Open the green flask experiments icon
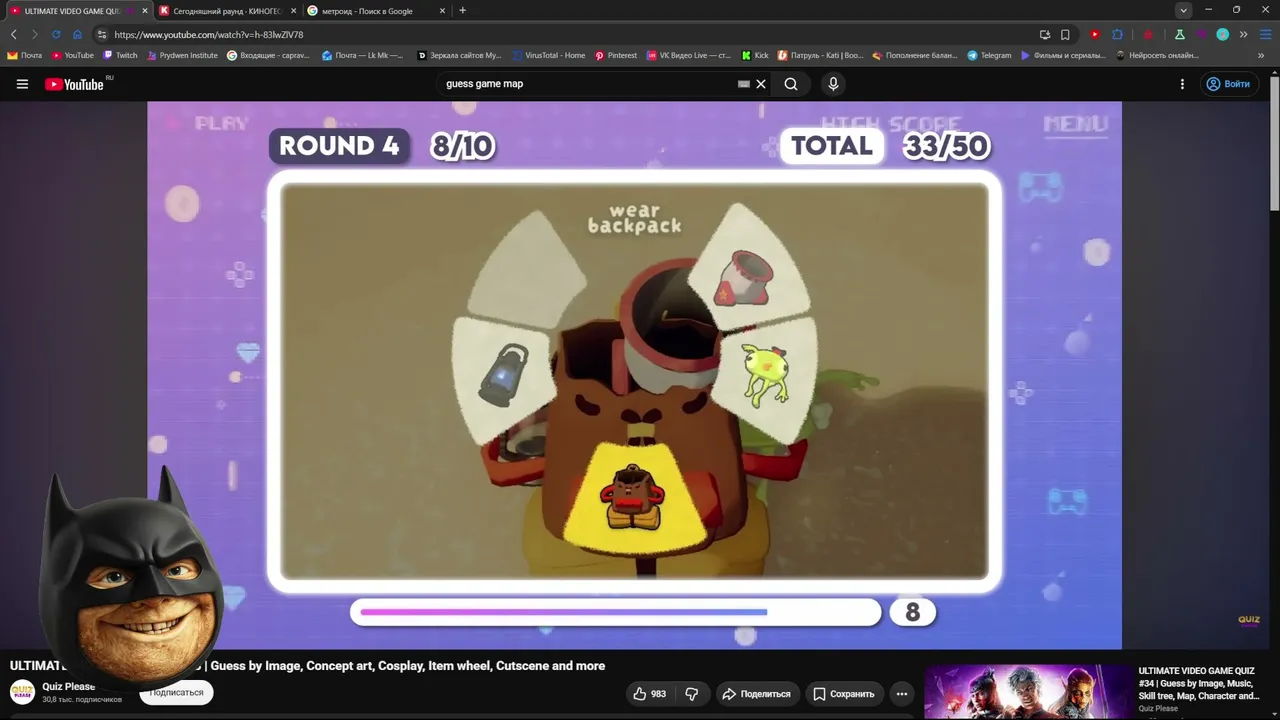The height and width of the screenshot is (720, 1280). pyautogui.click(x=1180, y=34)
